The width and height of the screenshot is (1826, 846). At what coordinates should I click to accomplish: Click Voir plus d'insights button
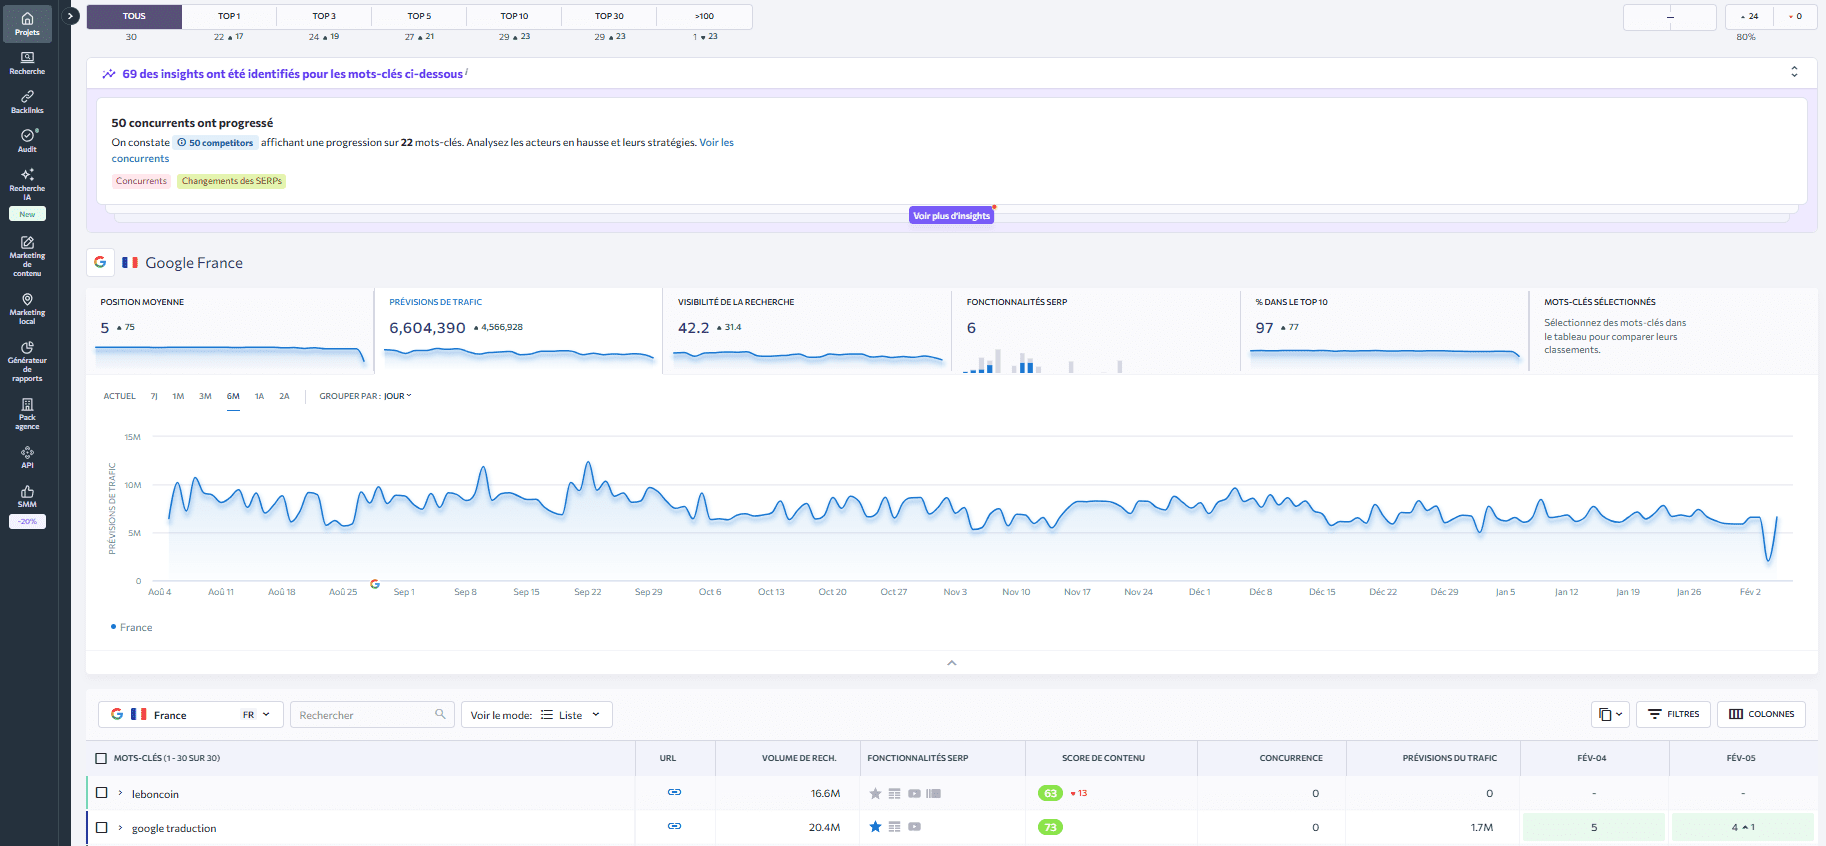coord(951,216)
